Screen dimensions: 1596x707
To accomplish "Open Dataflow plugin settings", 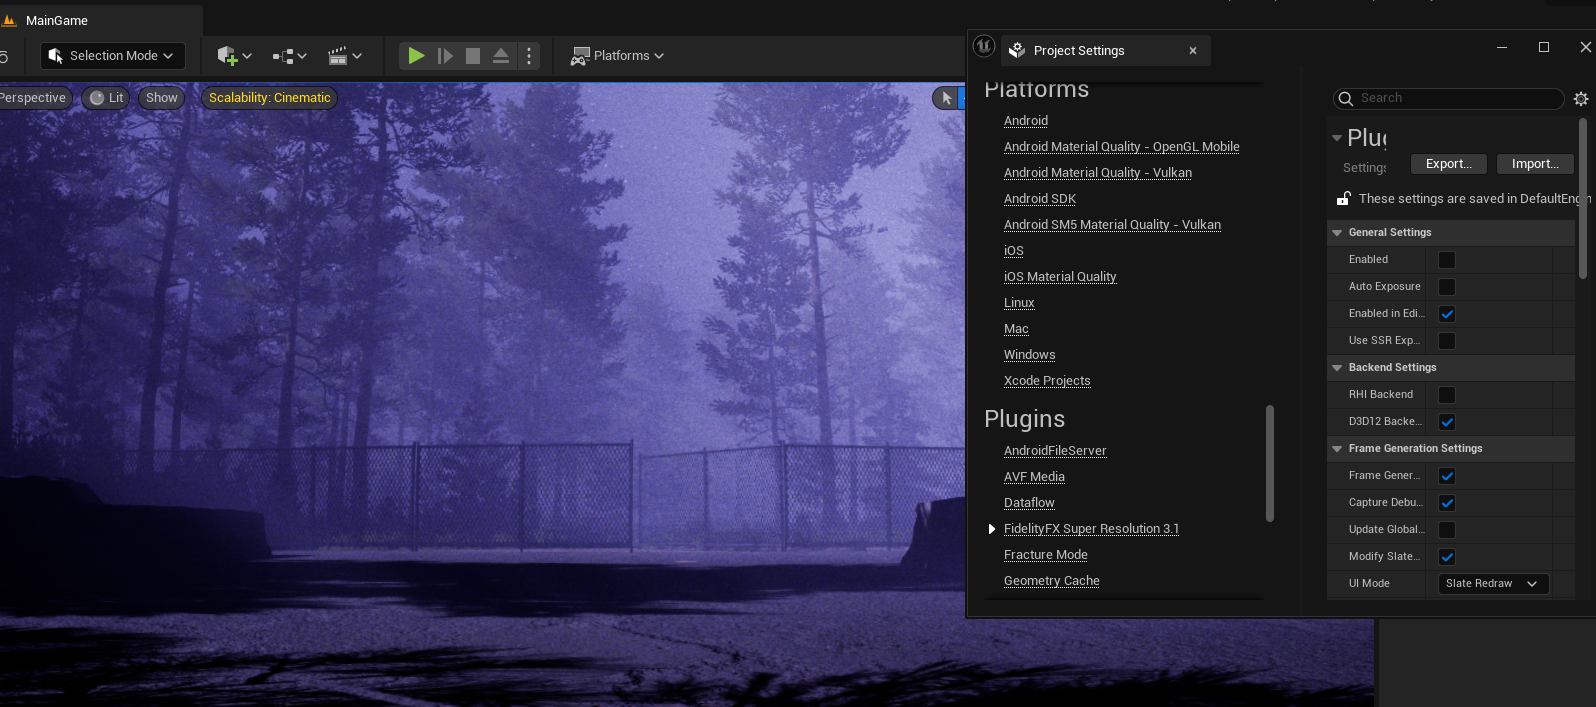I will (x=1029, y=503).
